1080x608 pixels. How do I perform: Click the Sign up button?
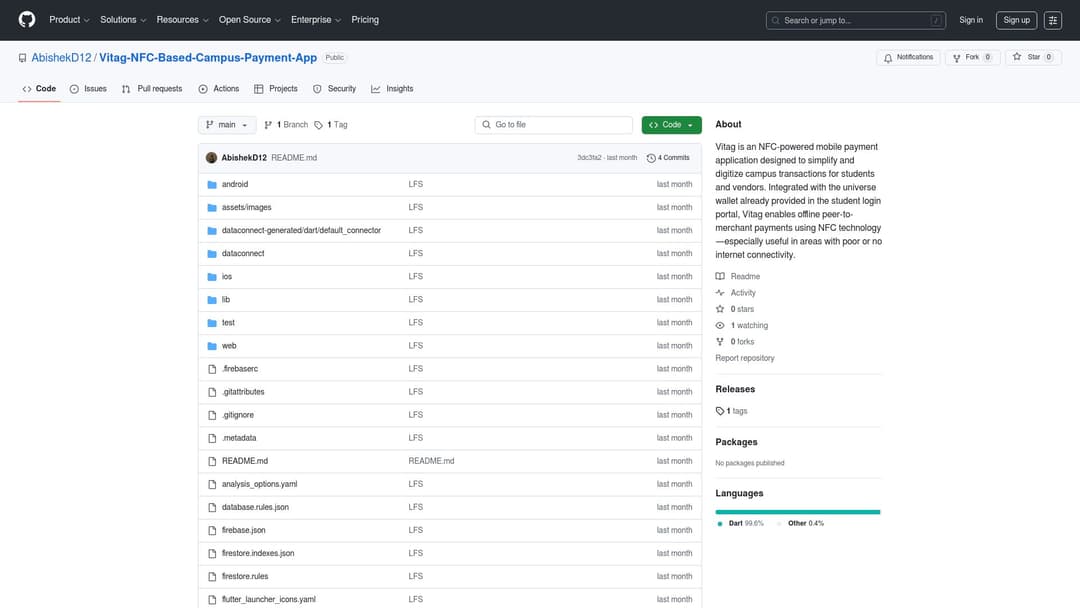[1016, 20]
